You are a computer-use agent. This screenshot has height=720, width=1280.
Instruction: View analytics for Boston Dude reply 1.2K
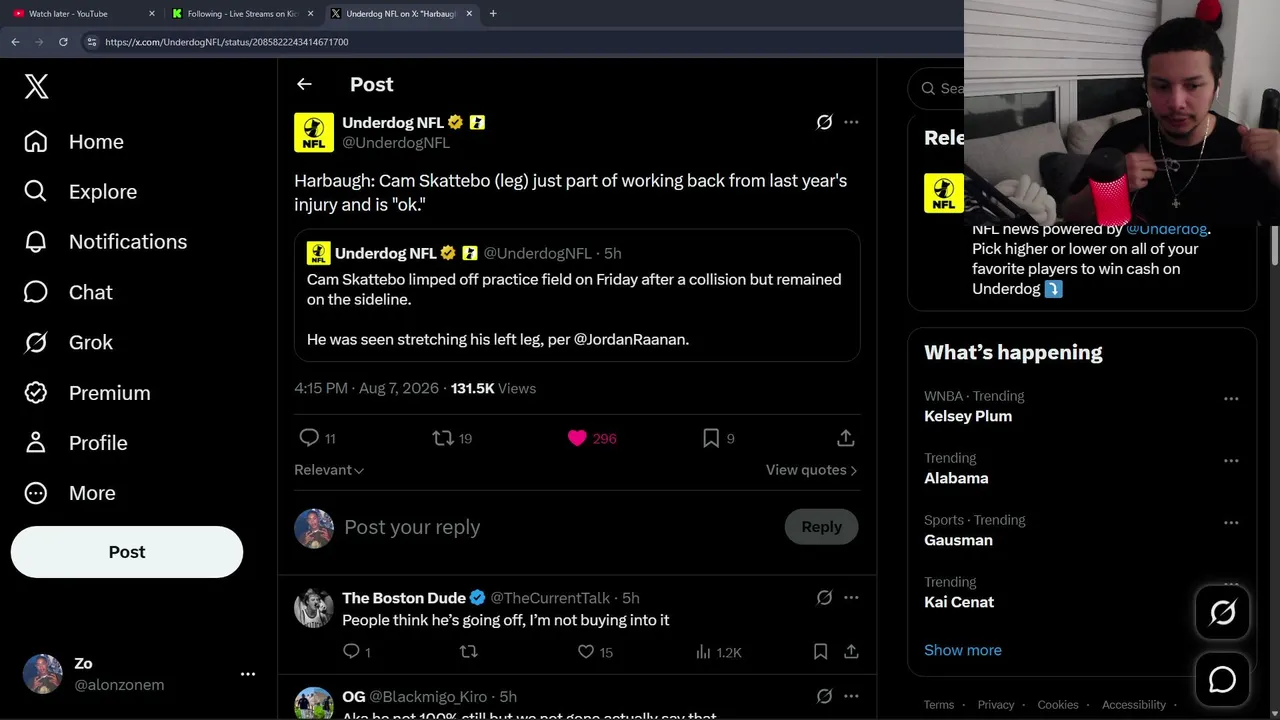[718, 652]
